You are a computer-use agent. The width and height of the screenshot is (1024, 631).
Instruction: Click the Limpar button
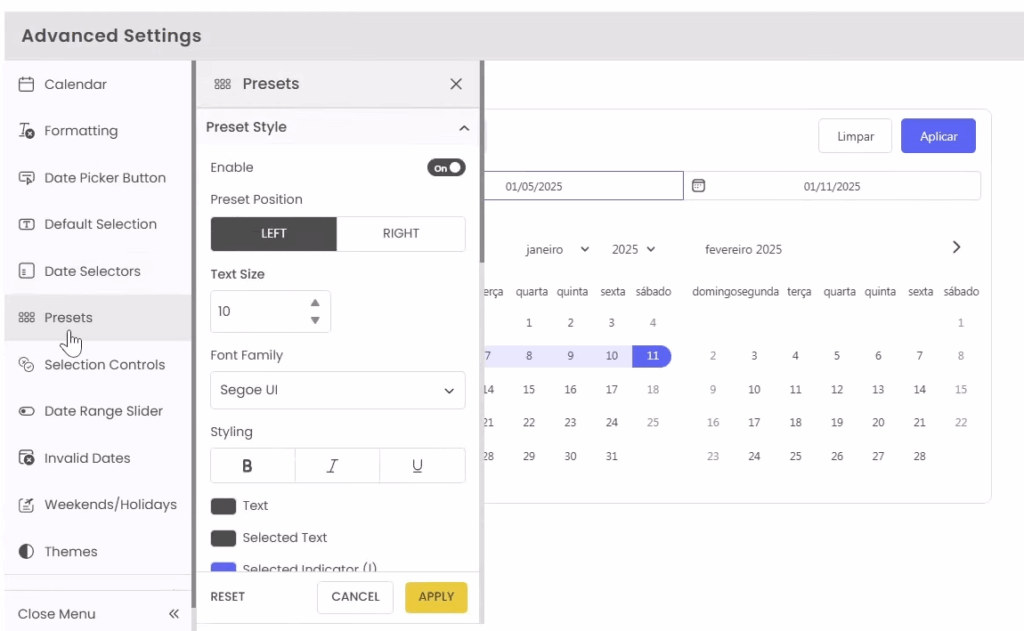click(x=855, y=137)
